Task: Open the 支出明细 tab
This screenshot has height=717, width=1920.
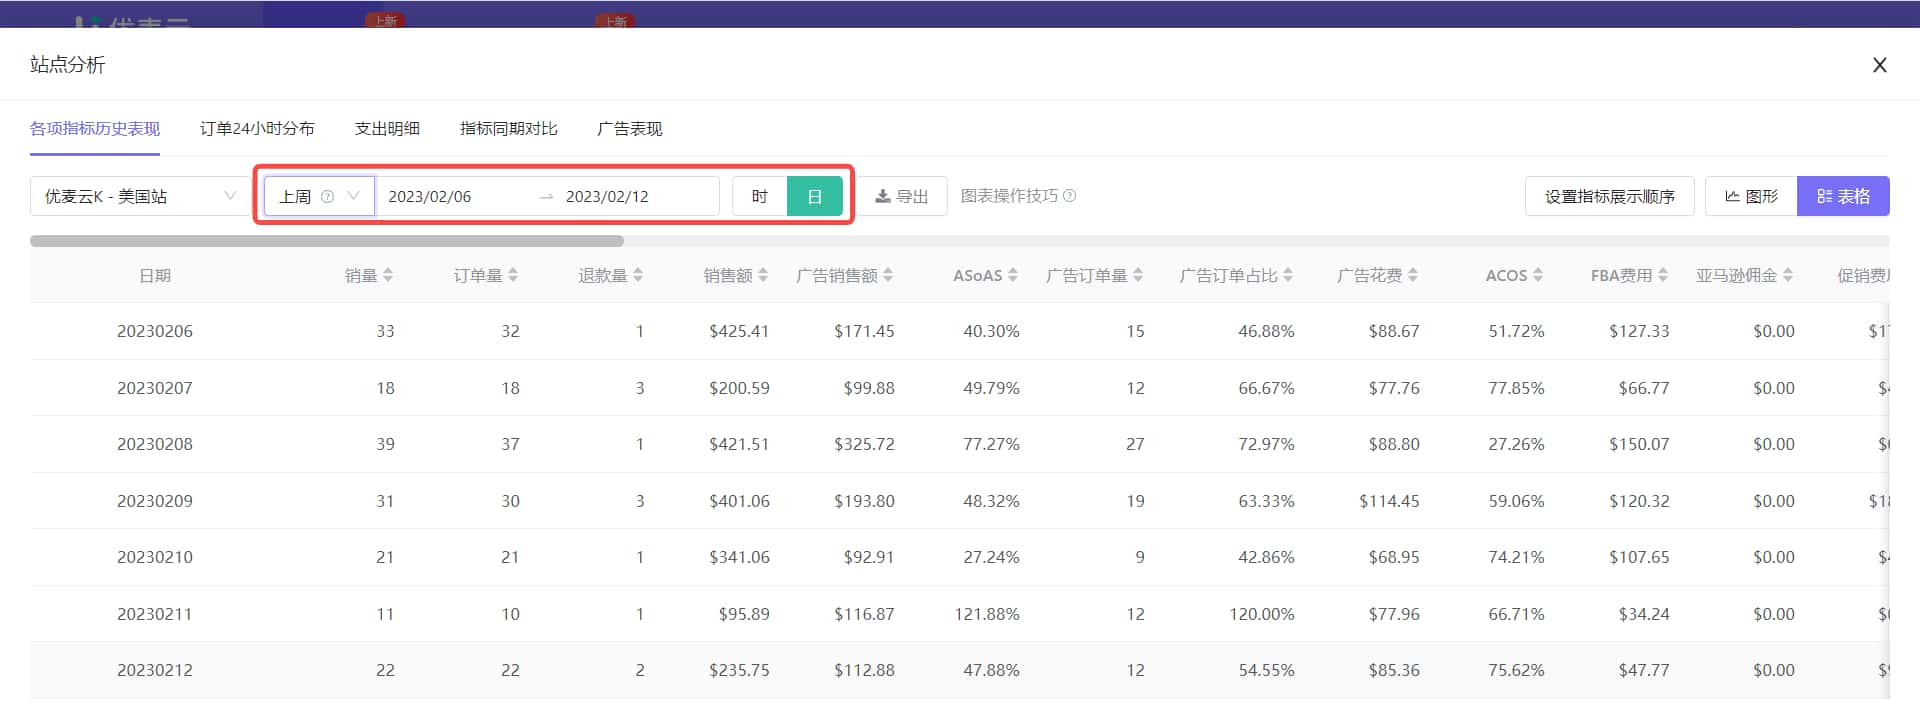Action: pos(387,129)
